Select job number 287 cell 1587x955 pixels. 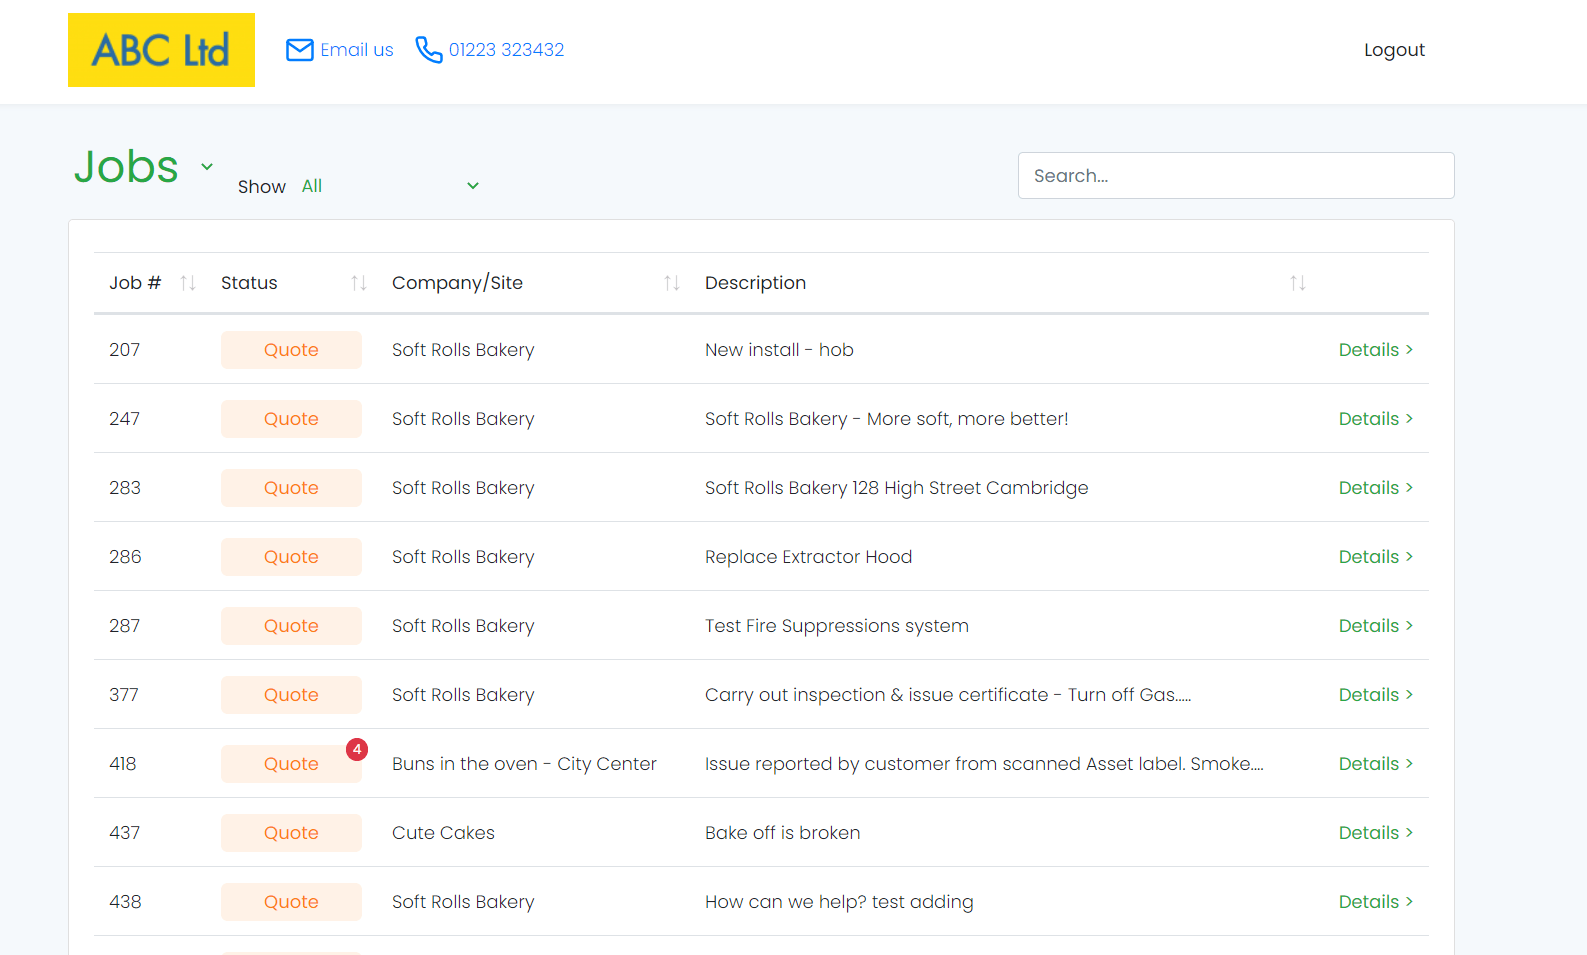click(x=125, y=626)
